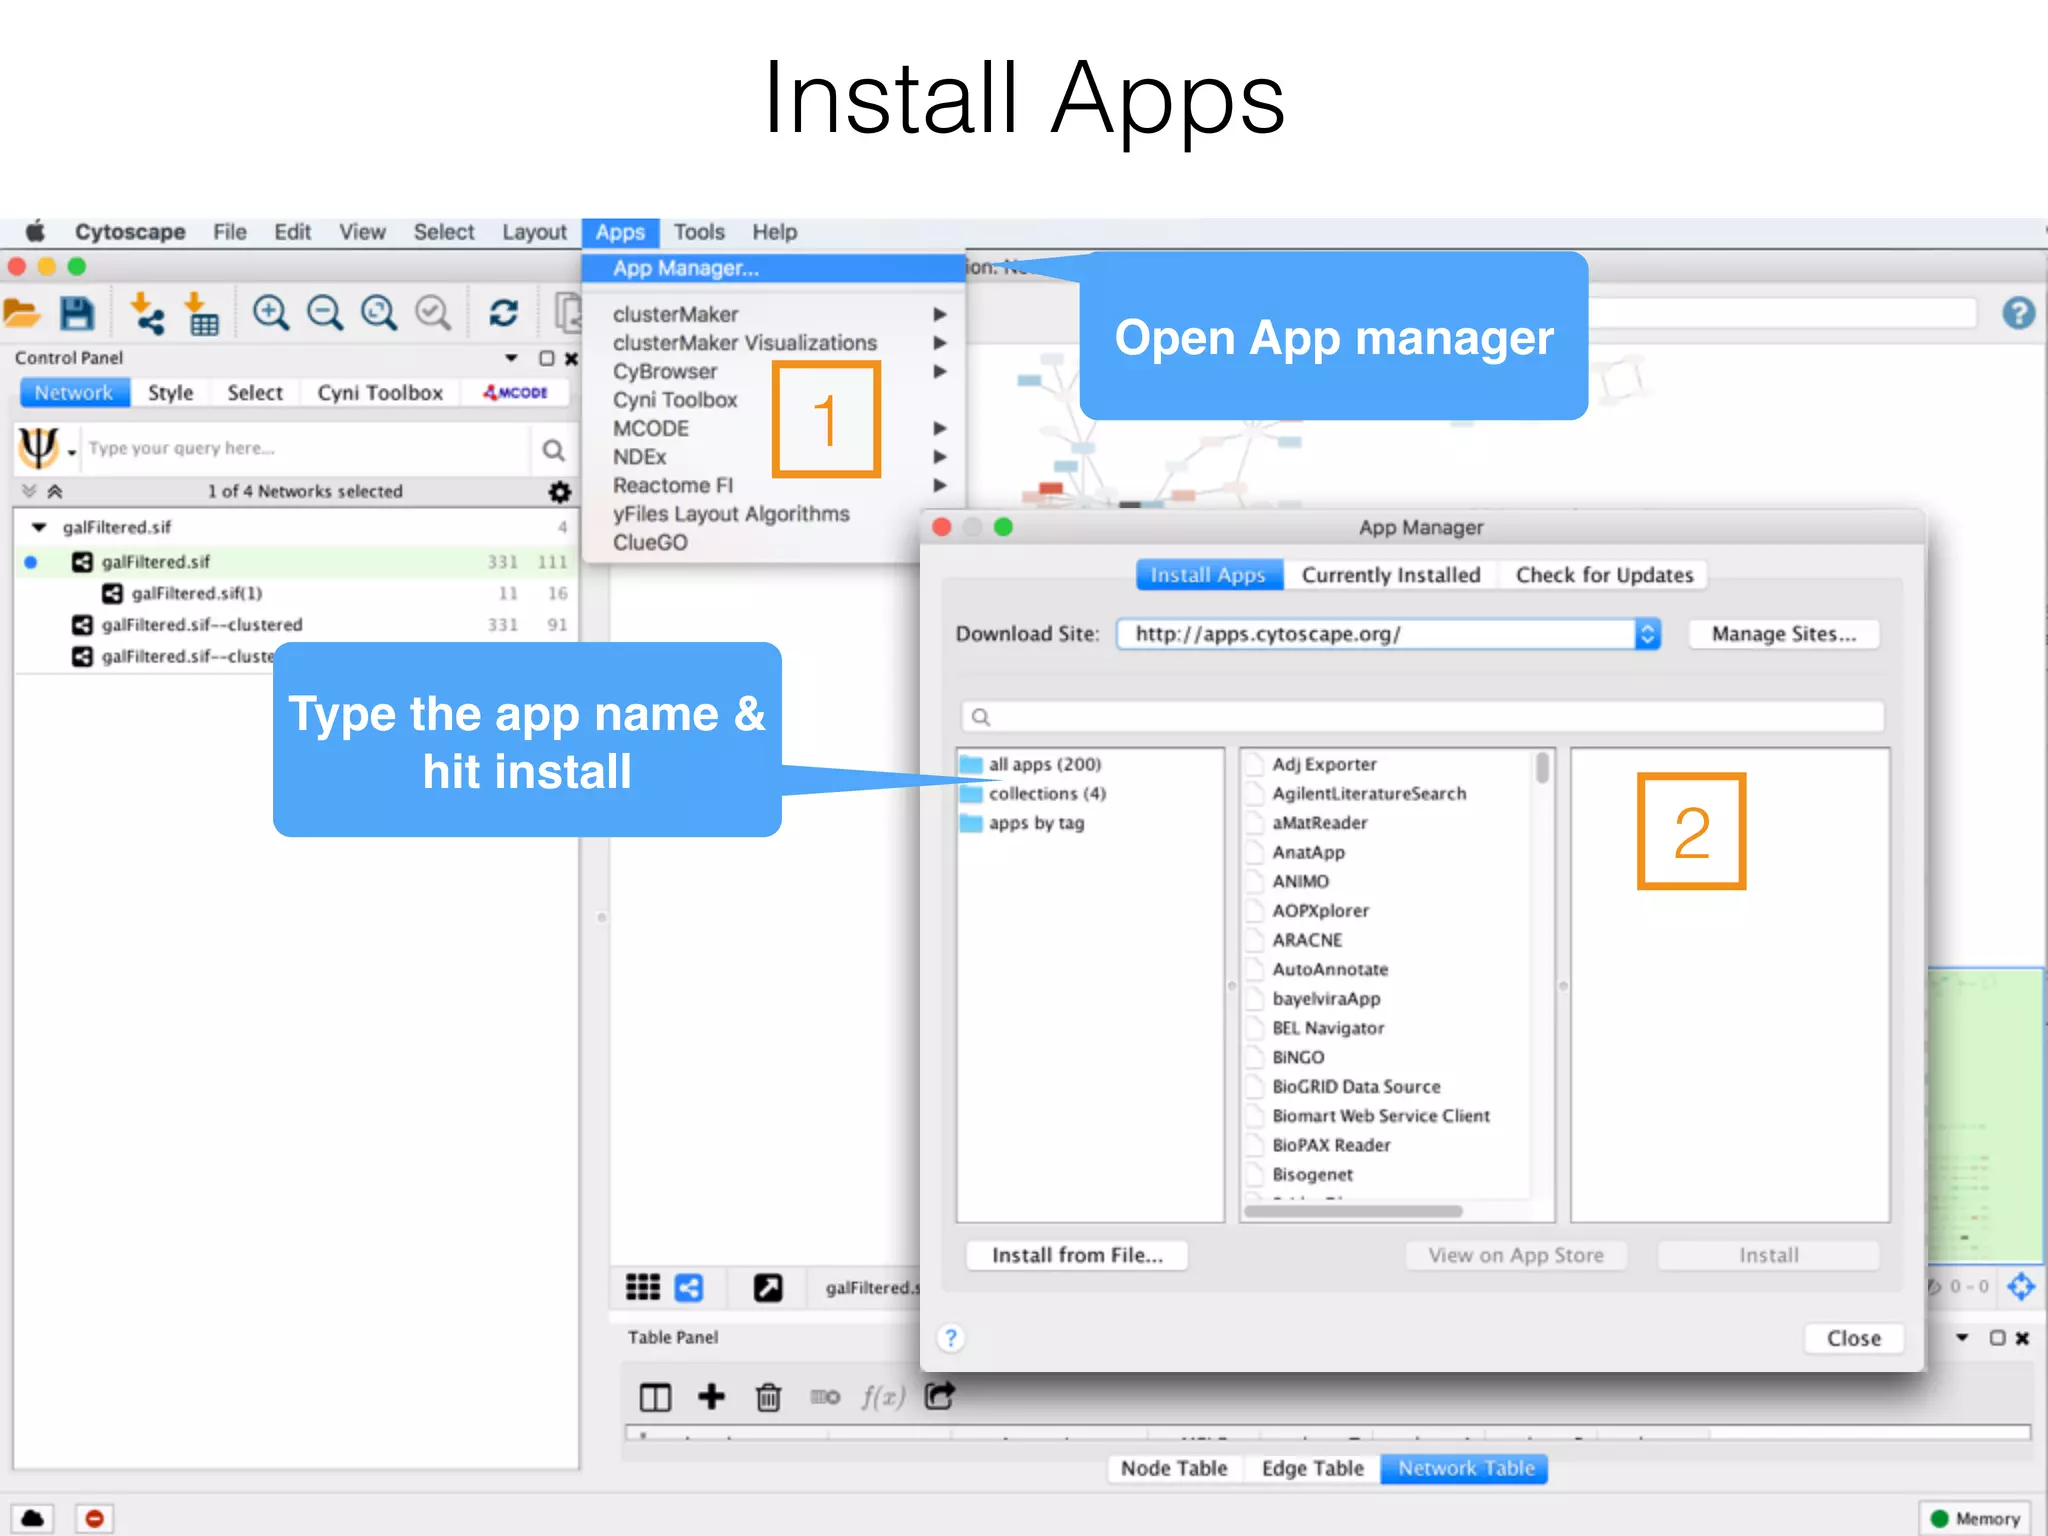
Task: Import table from file icon
Action: pos(201,314)
